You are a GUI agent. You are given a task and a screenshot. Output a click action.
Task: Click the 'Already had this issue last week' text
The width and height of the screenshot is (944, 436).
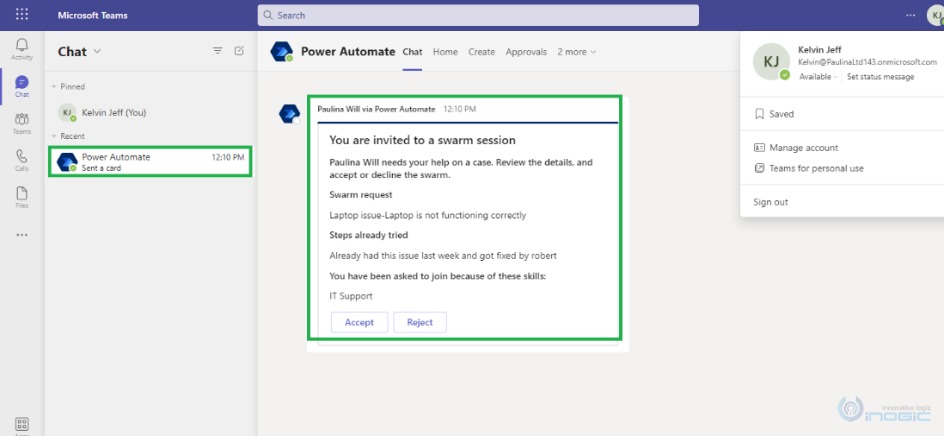442,255
